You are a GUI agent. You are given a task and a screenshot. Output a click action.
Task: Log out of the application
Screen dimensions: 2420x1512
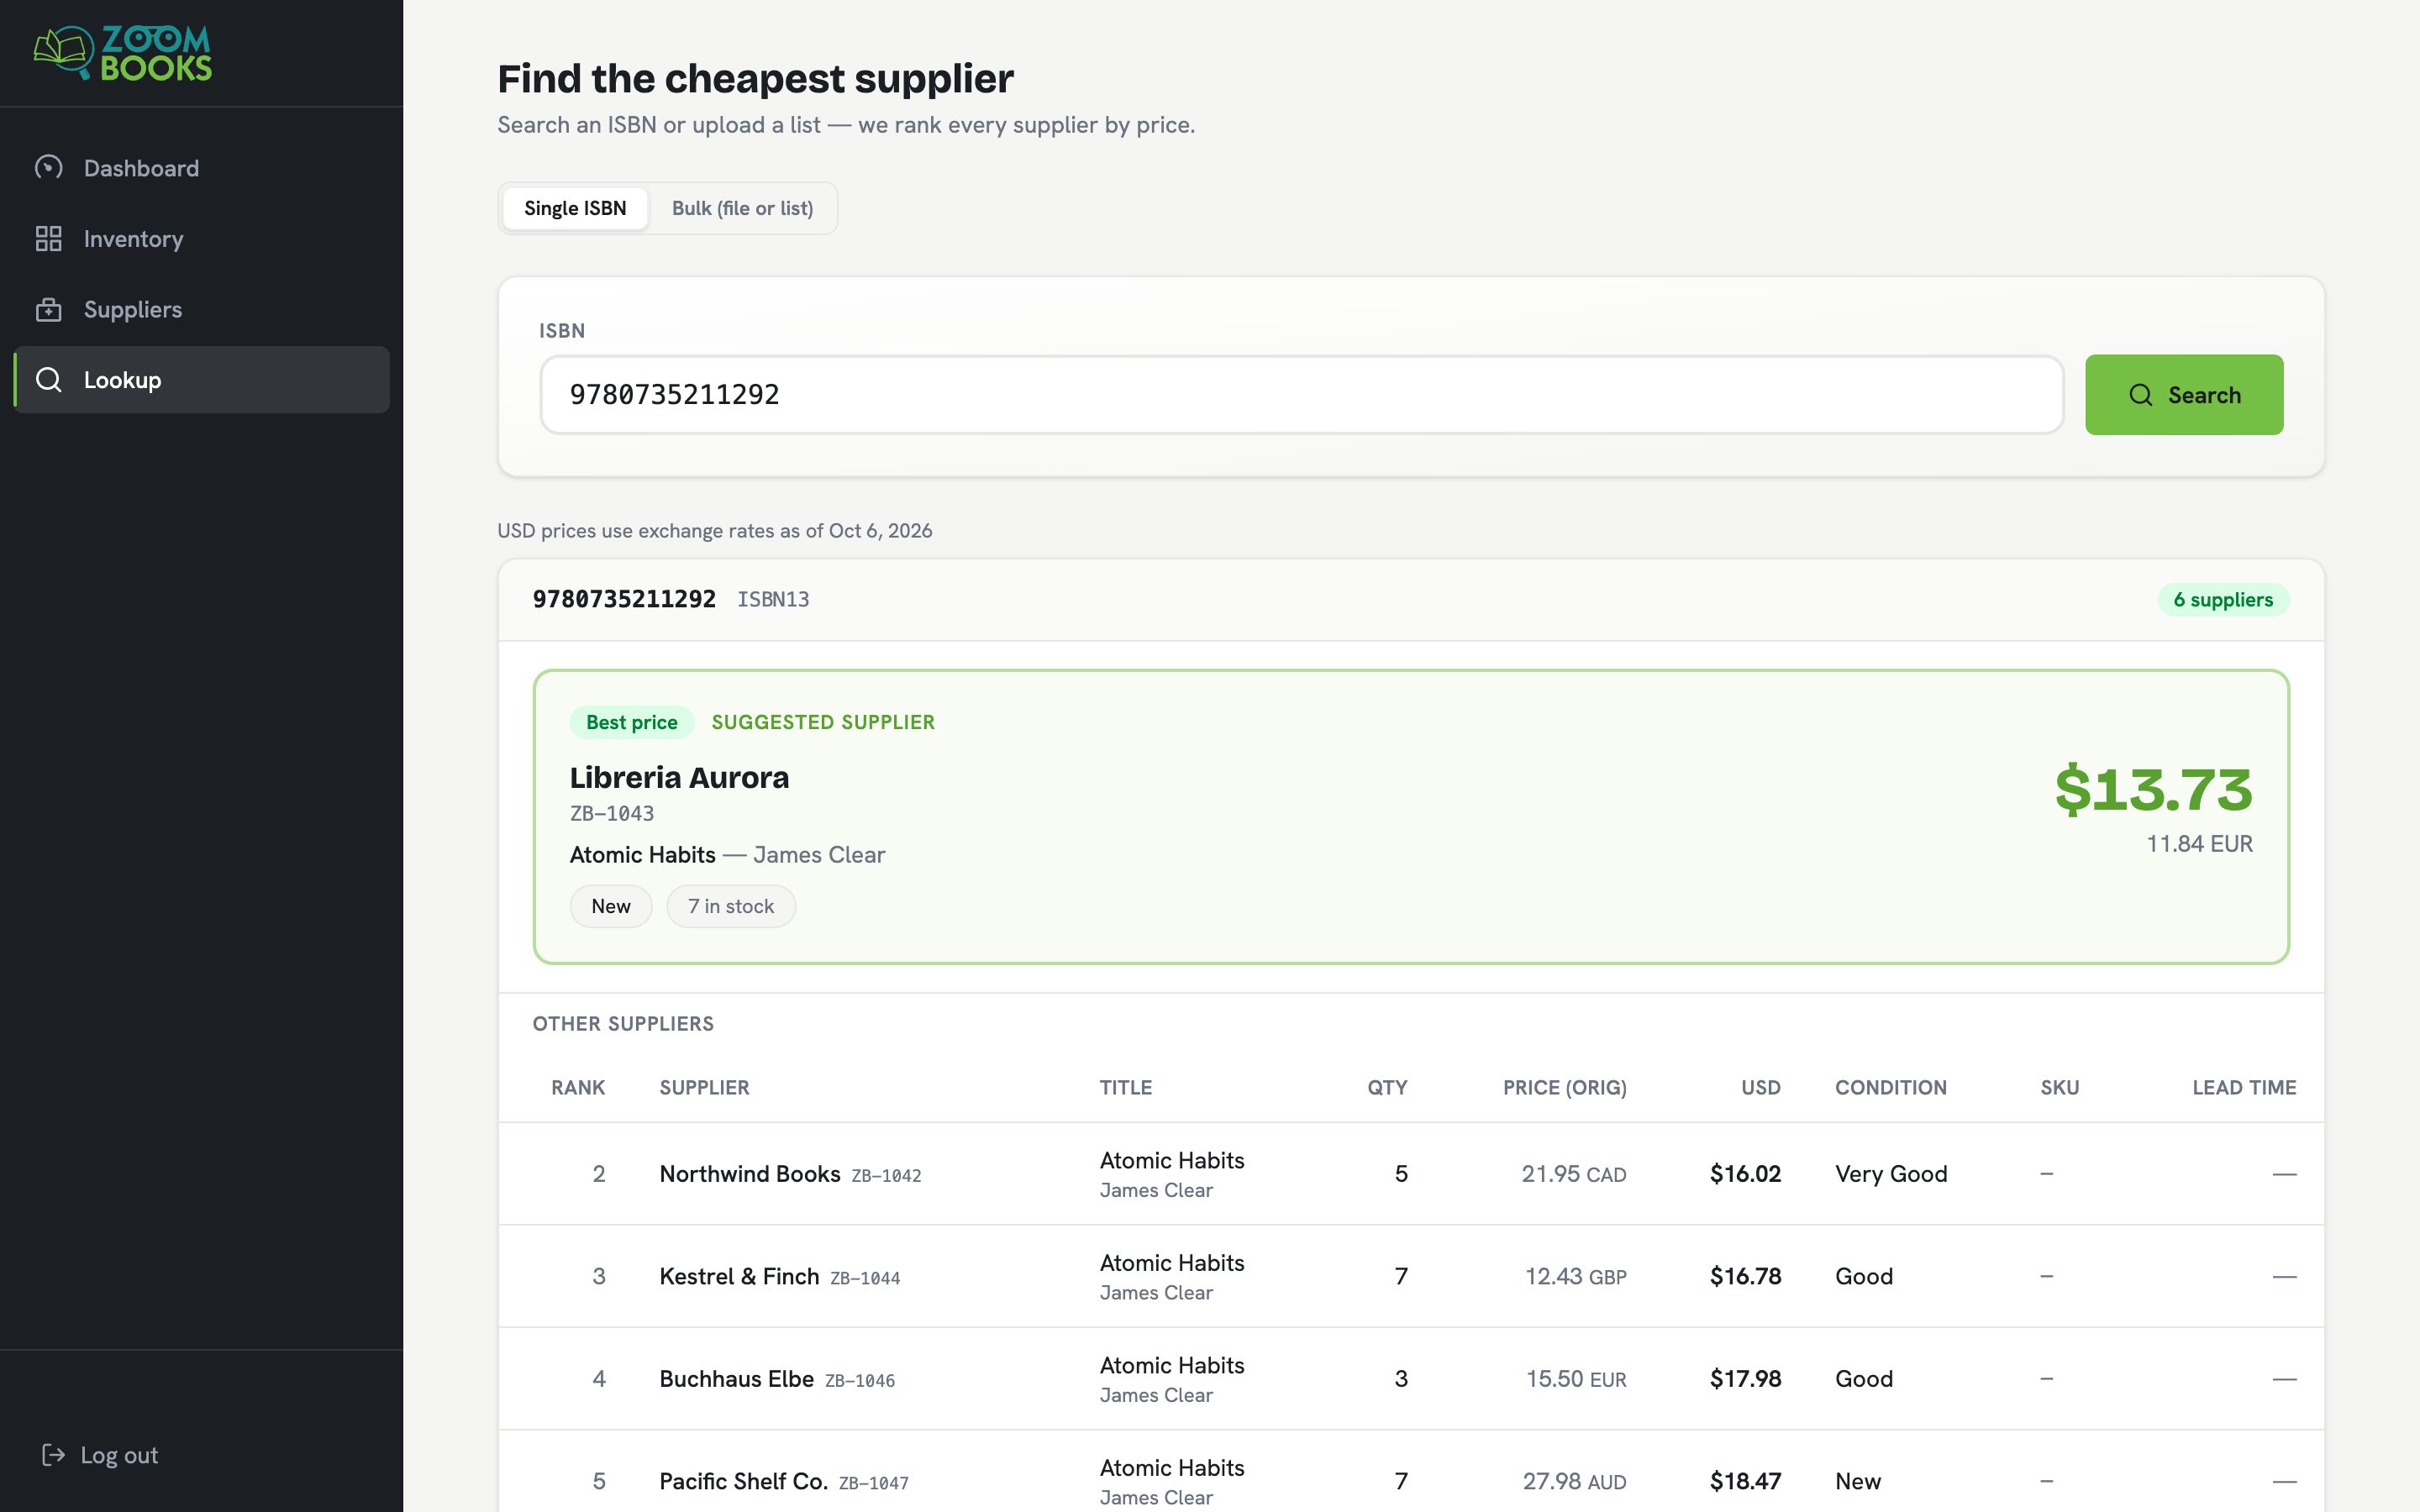99,1455
